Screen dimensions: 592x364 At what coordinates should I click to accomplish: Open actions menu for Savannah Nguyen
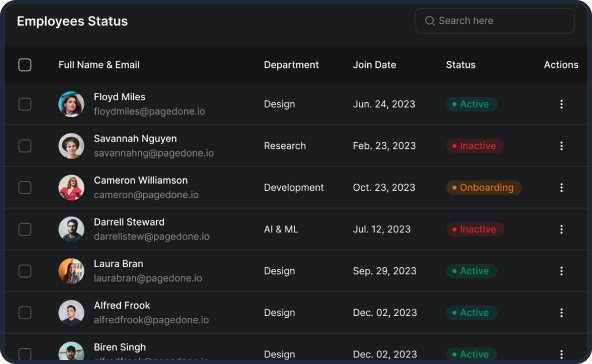pyautogui.click(x=561, y=146)
